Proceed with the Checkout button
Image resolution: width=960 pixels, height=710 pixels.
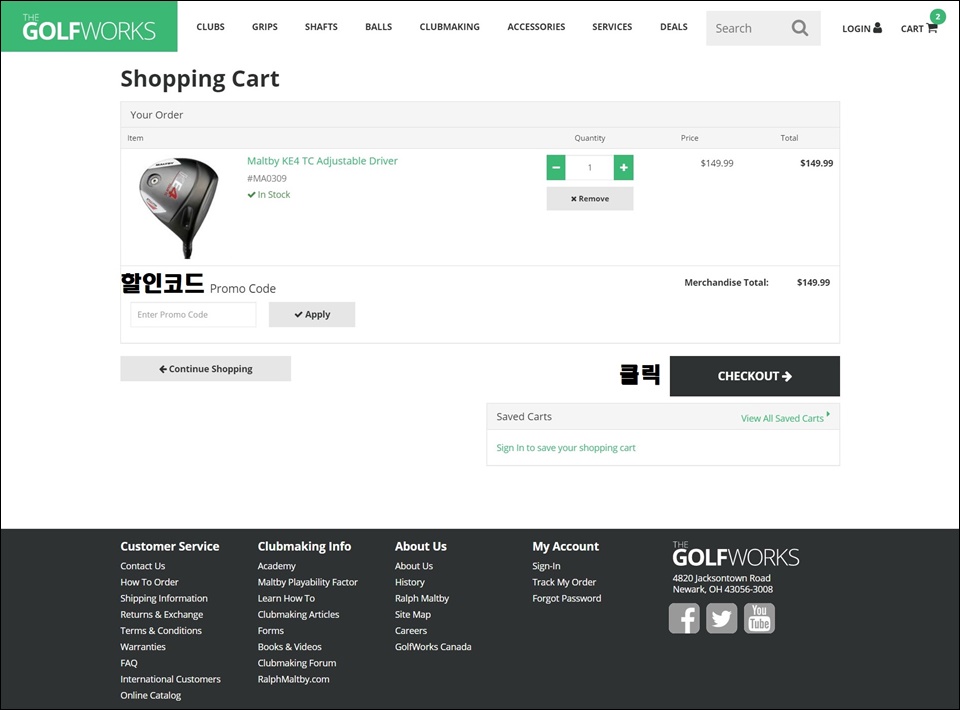(x=755, y=376)
